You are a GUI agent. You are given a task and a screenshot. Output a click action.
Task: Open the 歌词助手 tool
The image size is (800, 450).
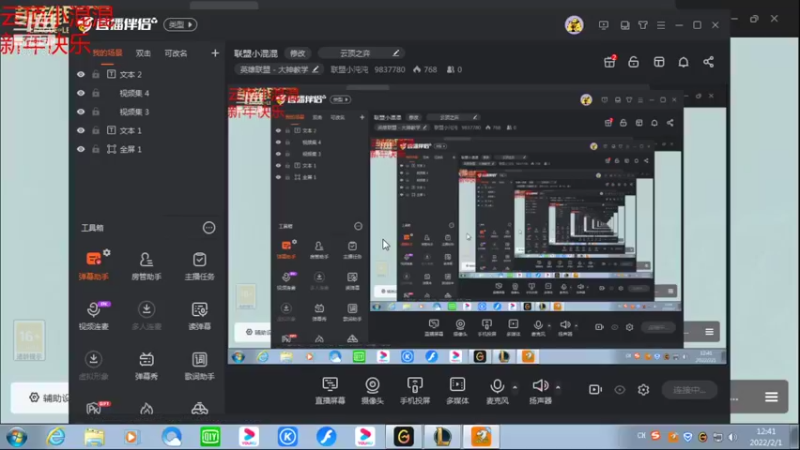pyautogui.click(x=199, y=365)
